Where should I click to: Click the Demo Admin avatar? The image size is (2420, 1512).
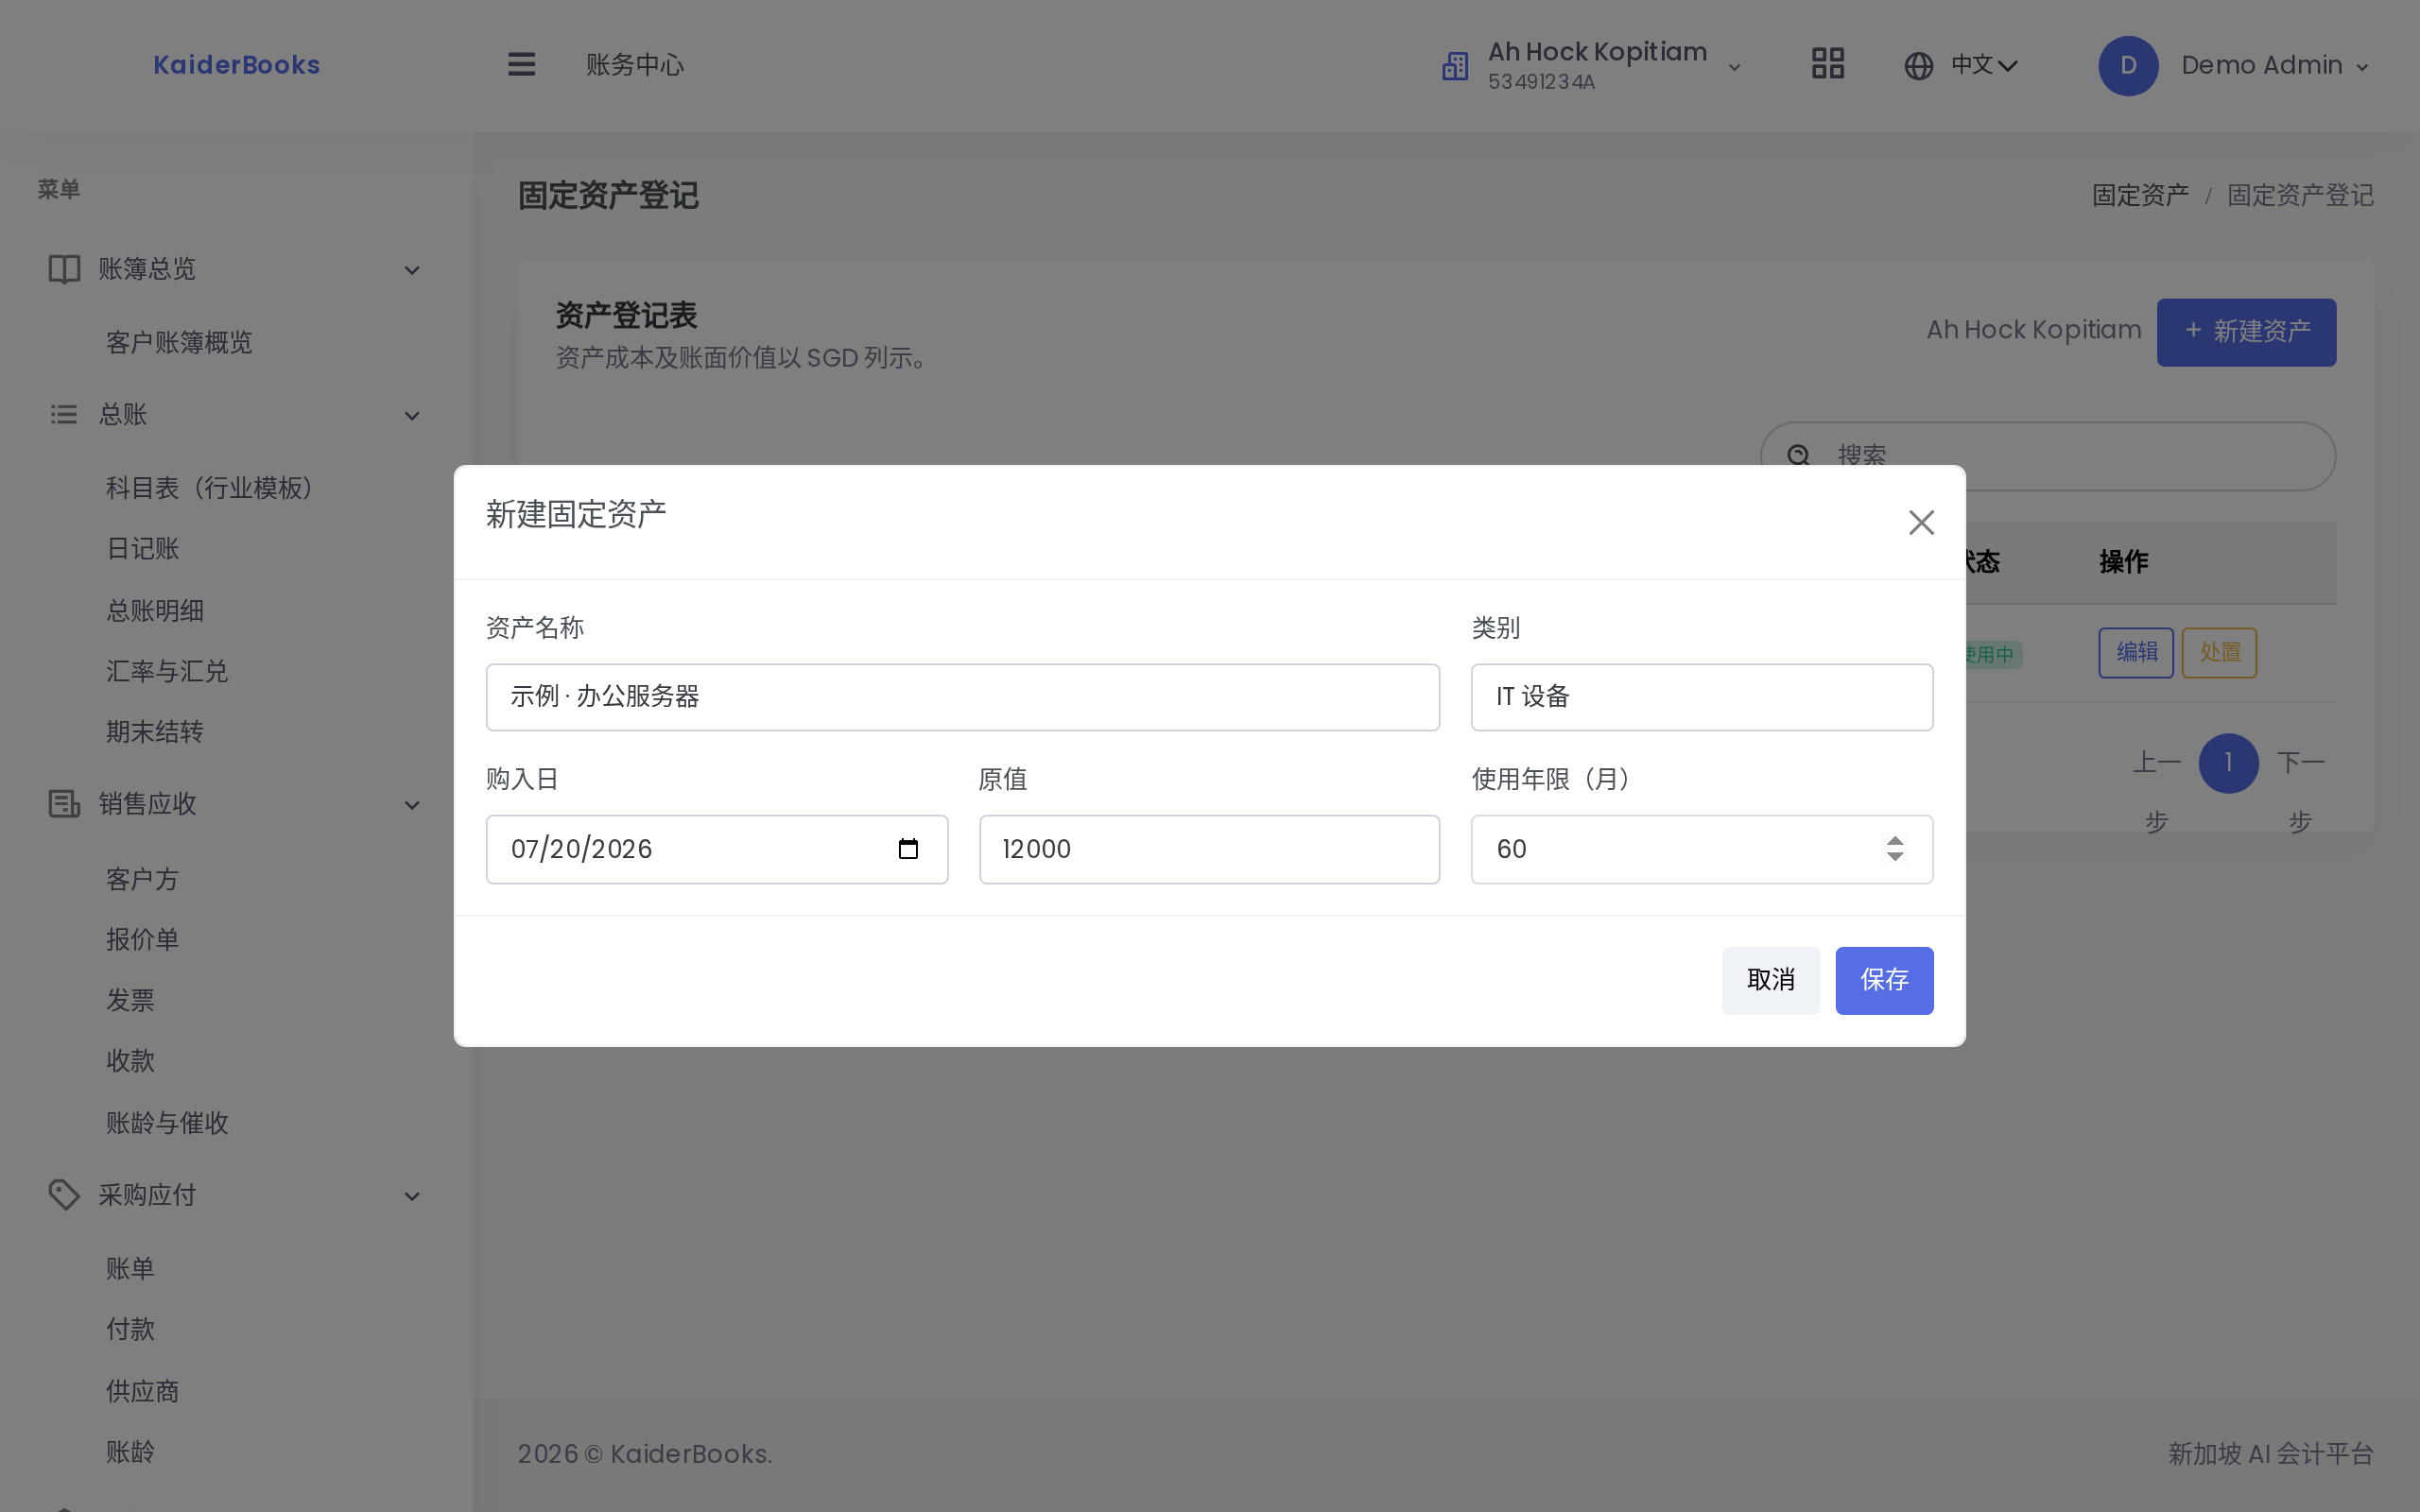click(2128, 66)
